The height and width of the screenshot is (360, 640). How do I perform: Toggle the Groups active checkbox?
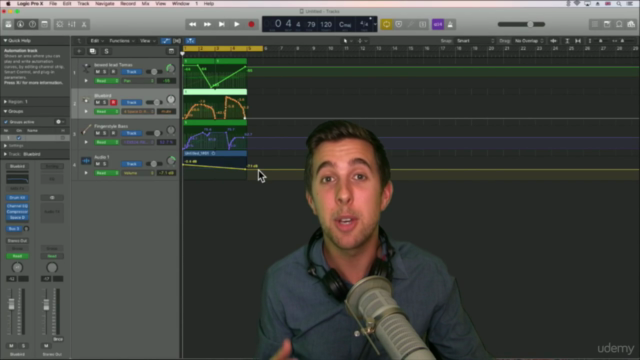click(x=6, y=122)
